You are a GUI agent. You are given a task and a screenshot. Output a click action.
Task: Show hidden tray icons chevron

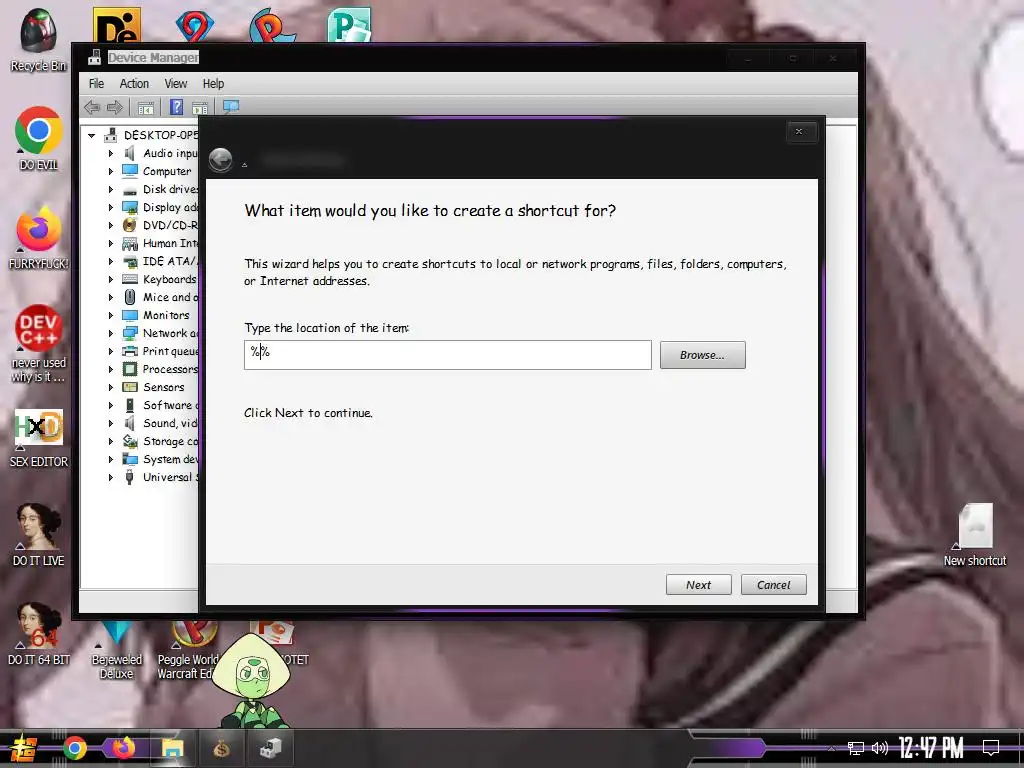coord(831,748)
